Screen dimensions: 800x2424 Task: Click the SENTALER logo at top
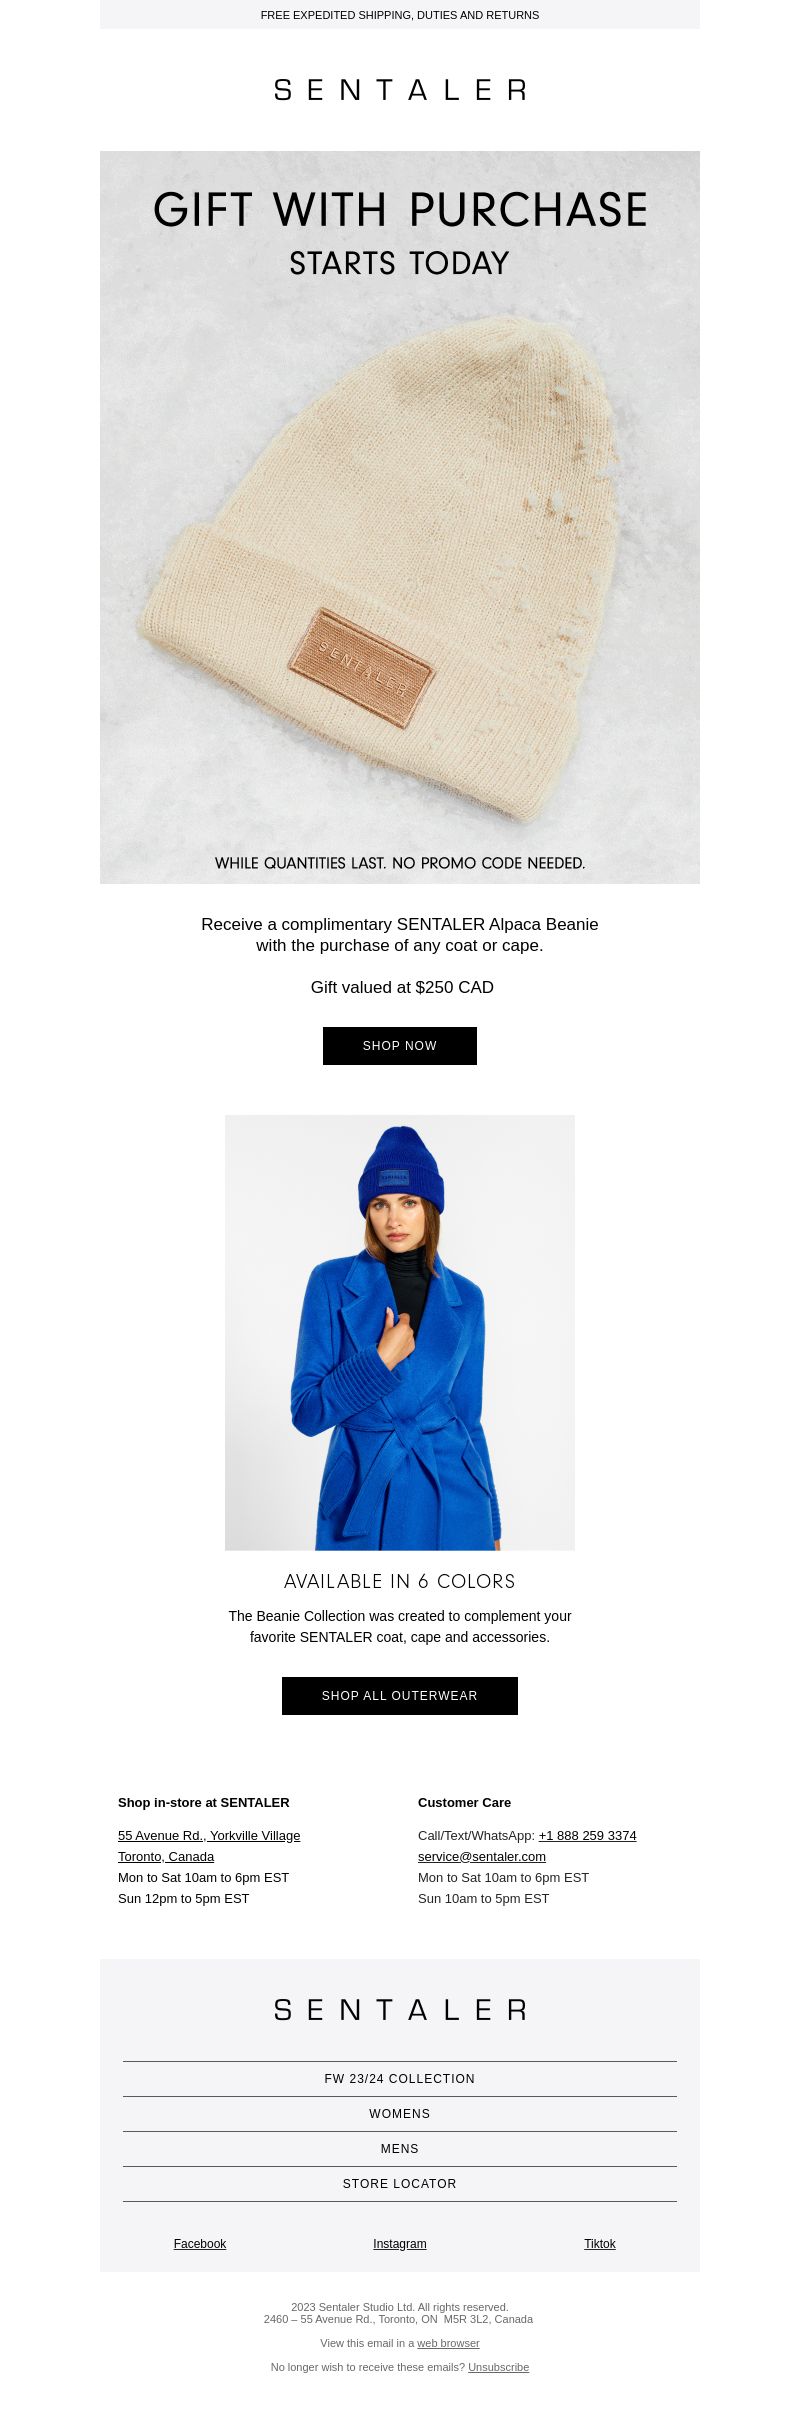pyautogui.click(x=400, y=90)
